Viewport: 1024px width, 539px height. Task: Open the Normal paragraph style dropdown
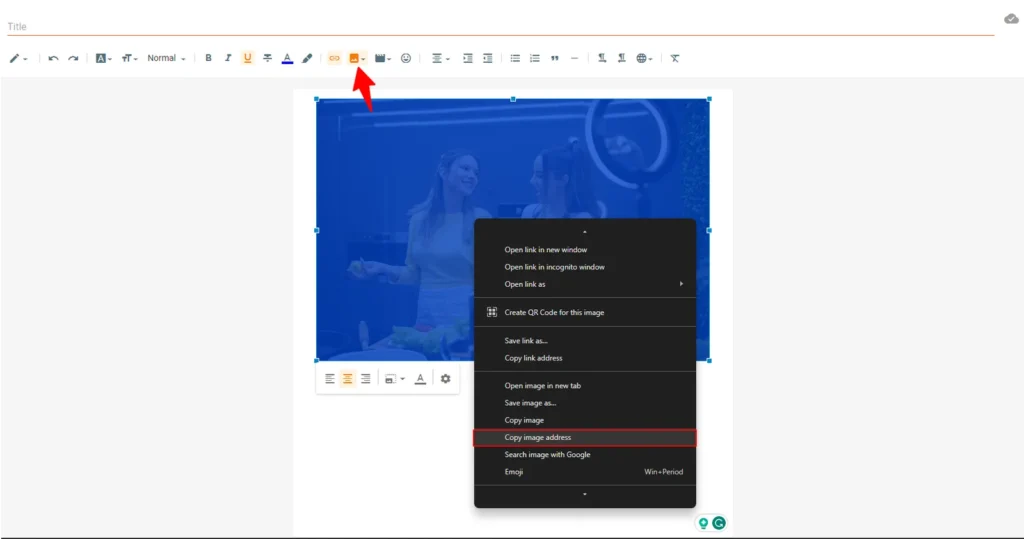point(166,58)
